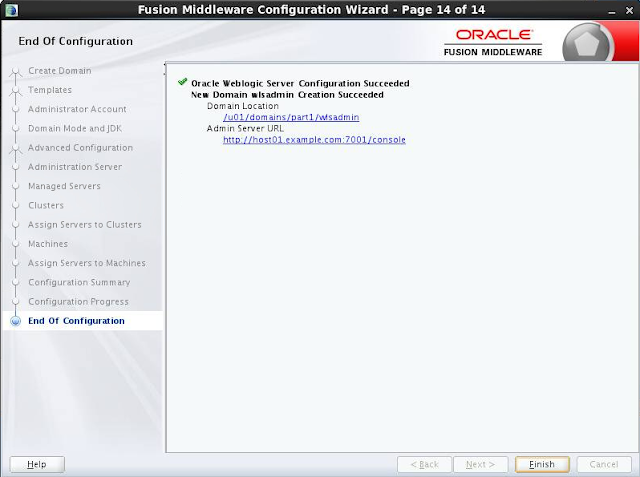Go to Administrator Account step
Screen dimensions: 640x477
click(x=77, y=109)
